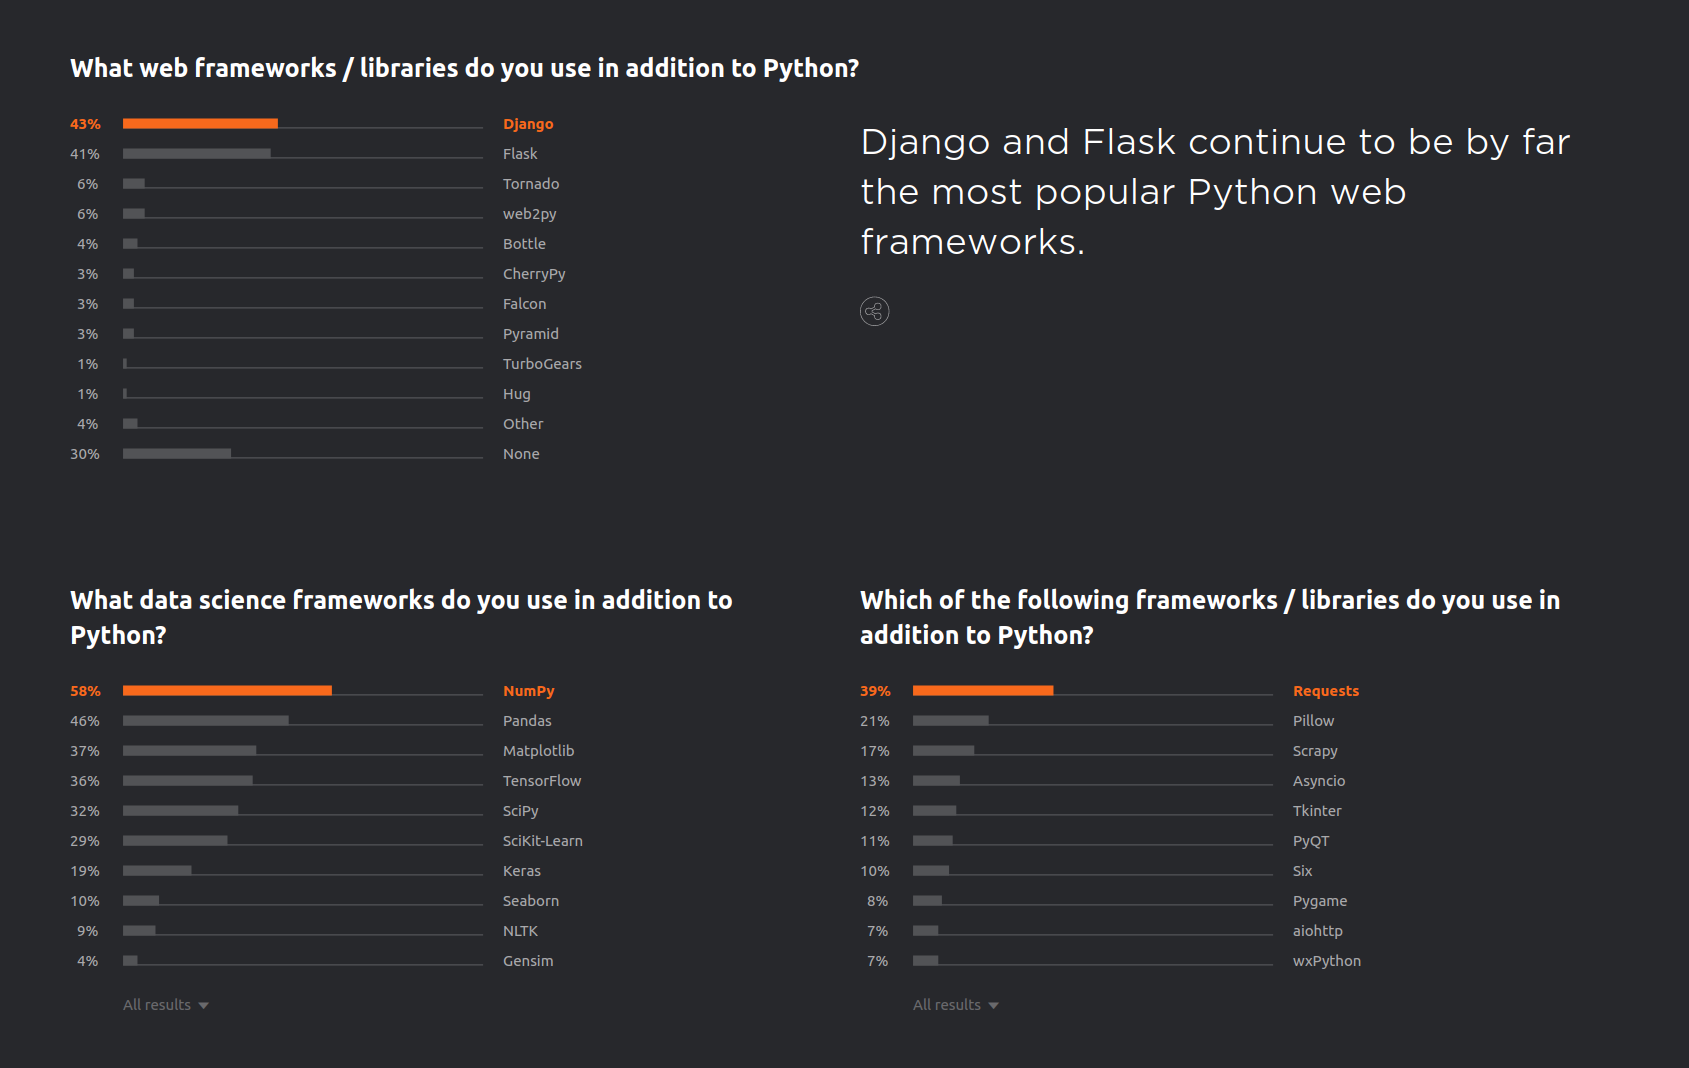Toggle the Tornado entry in the web frameworks chart

531,183
